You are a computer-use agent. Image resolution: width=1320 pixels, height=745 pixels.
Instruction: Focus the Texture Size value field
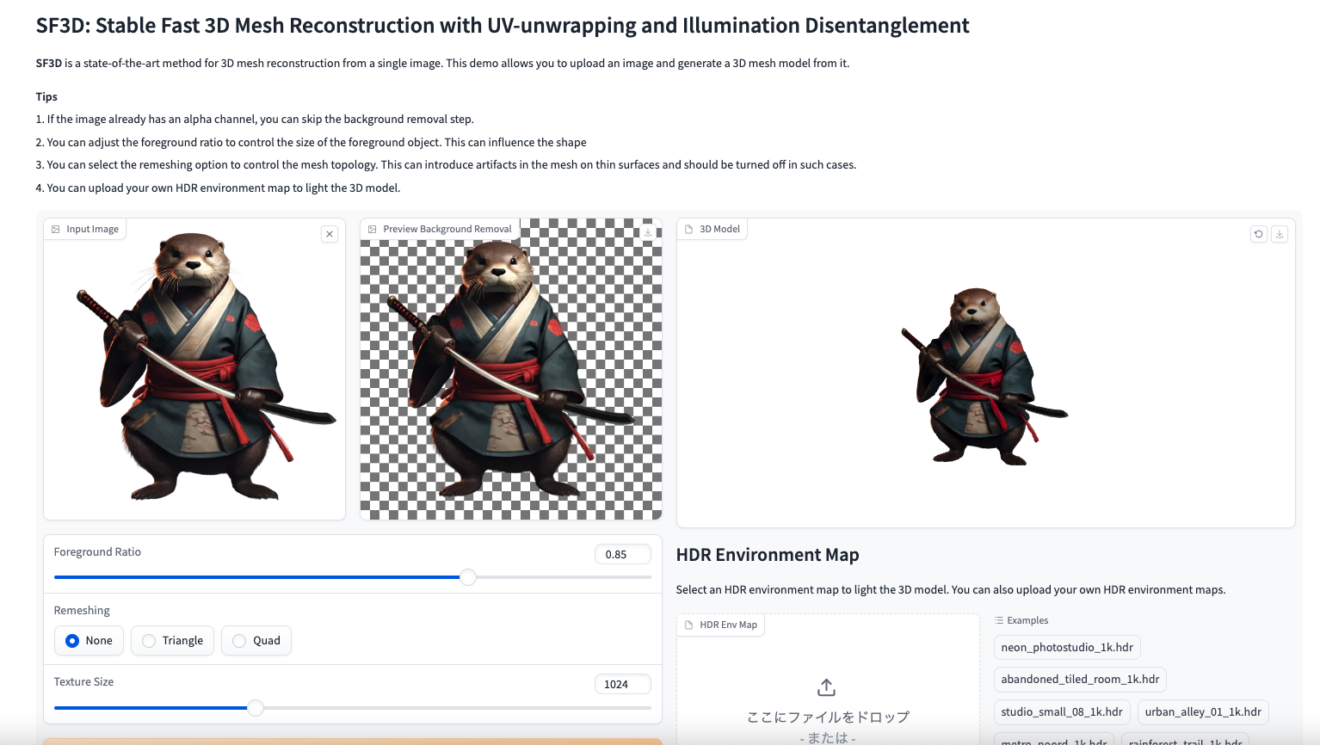(621, 684)
